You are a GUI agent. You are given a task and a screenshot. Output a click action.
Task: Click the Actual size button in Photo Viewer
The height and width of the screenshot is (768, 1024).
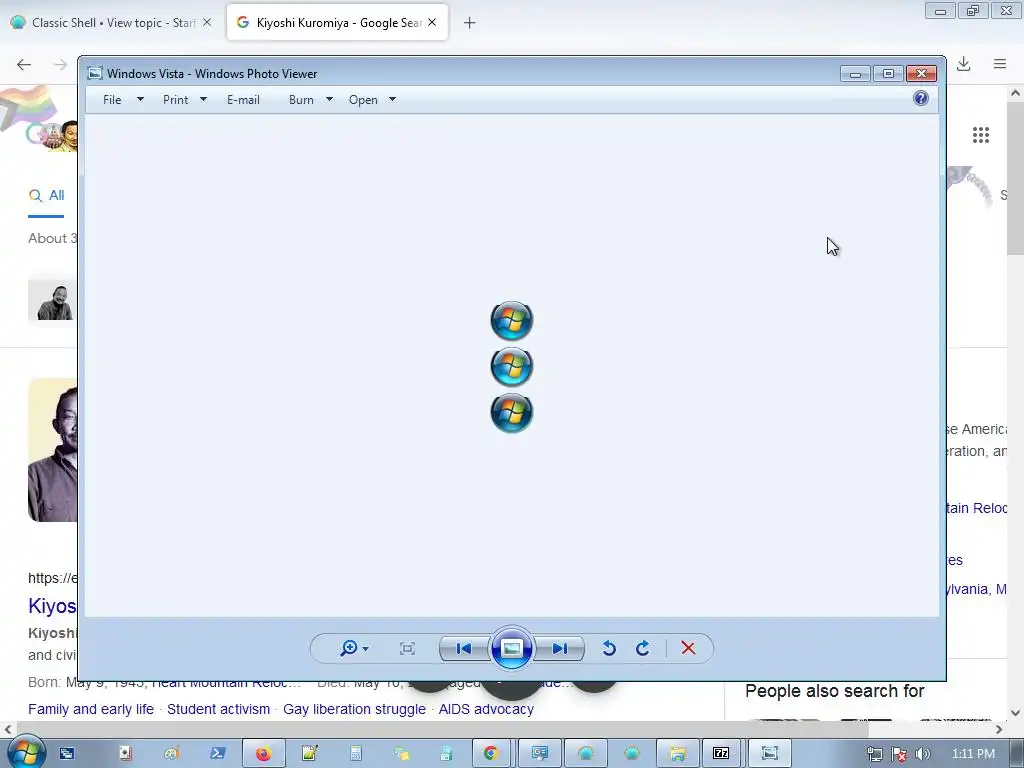coord(407,648)
